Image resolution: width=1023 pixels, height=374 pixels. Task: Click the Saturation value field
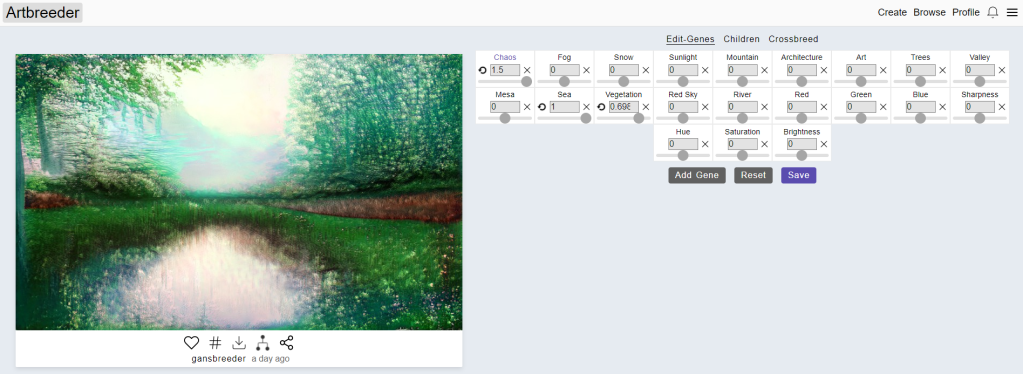[x=742, y=144]
